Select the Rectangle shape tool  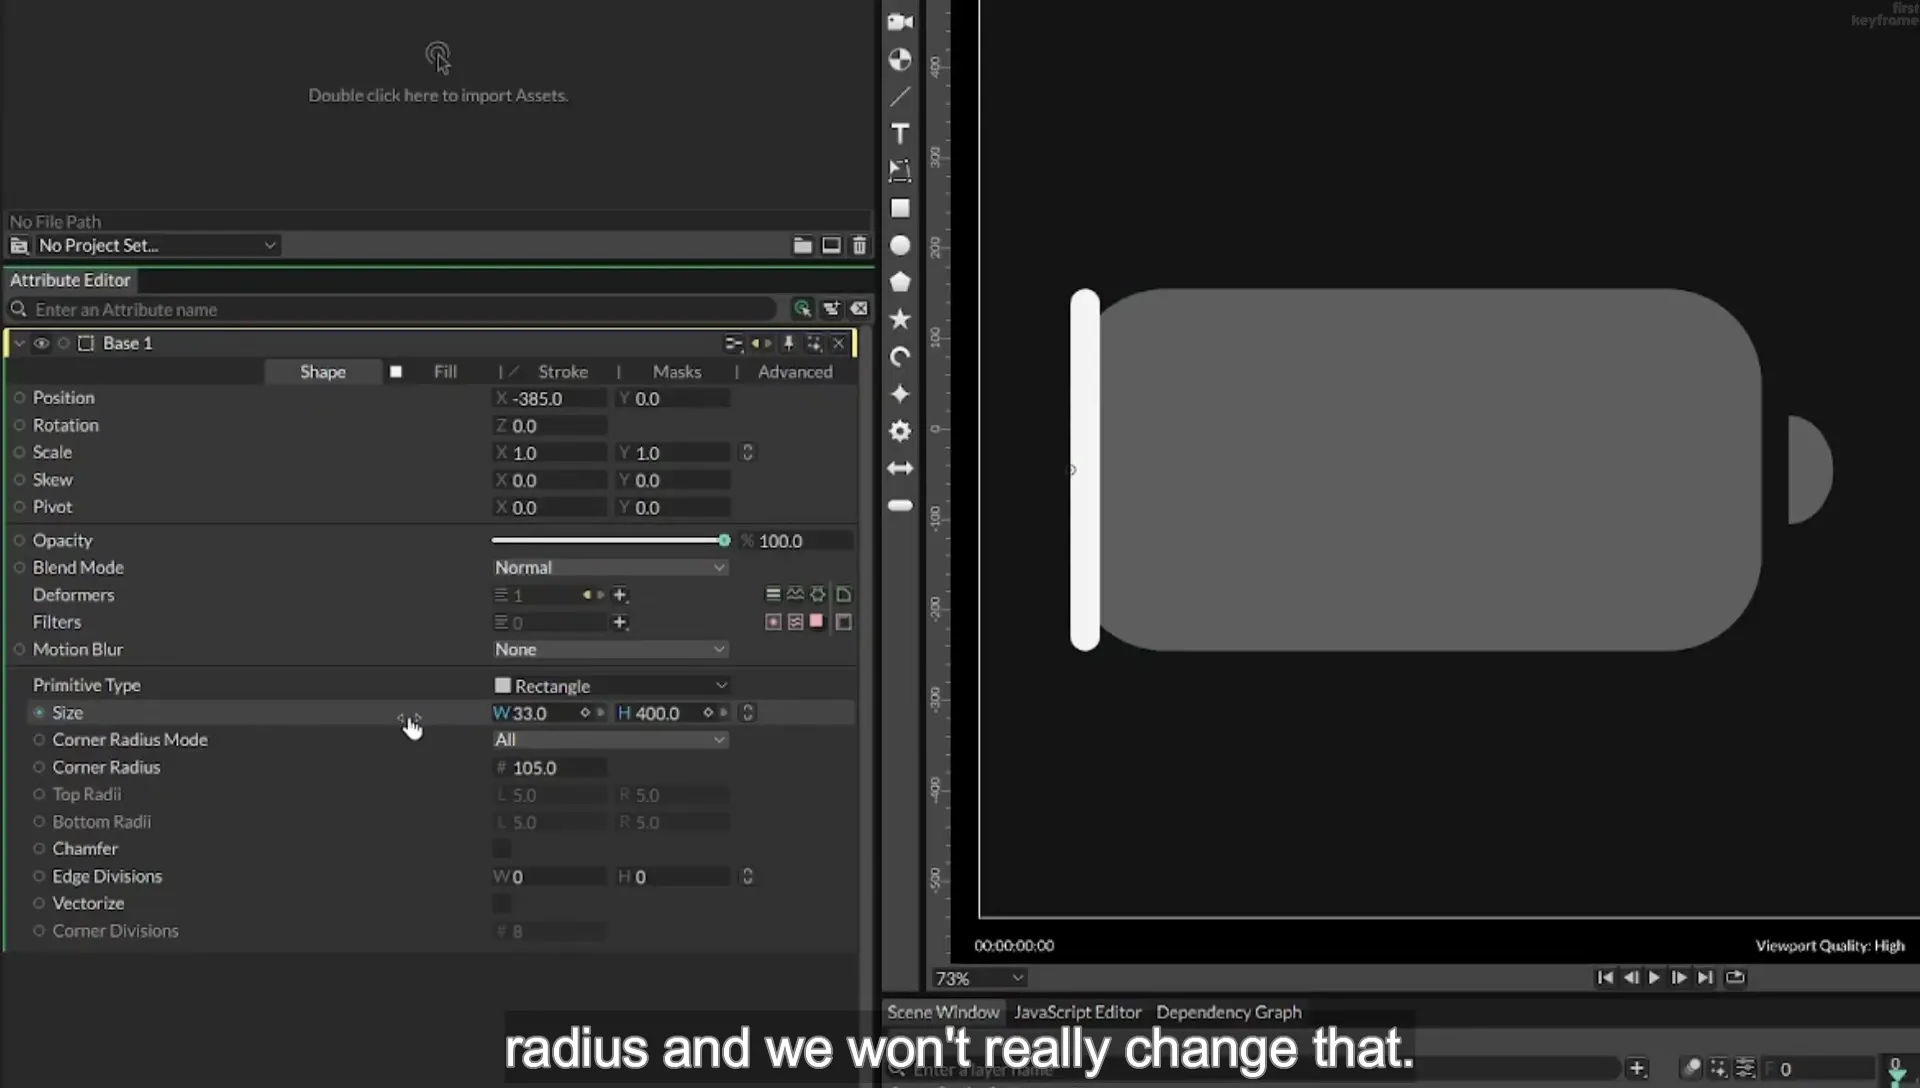pos(900,208)
